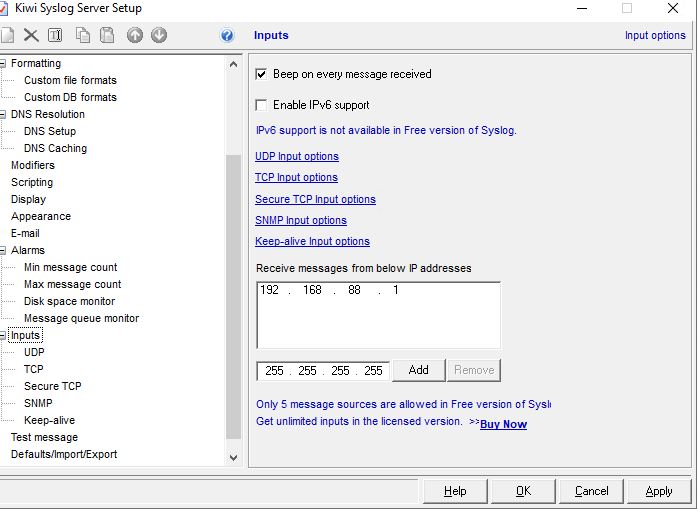Collapse the Inputs tree node
The image size is (697, 509).
tap(3, 336)
